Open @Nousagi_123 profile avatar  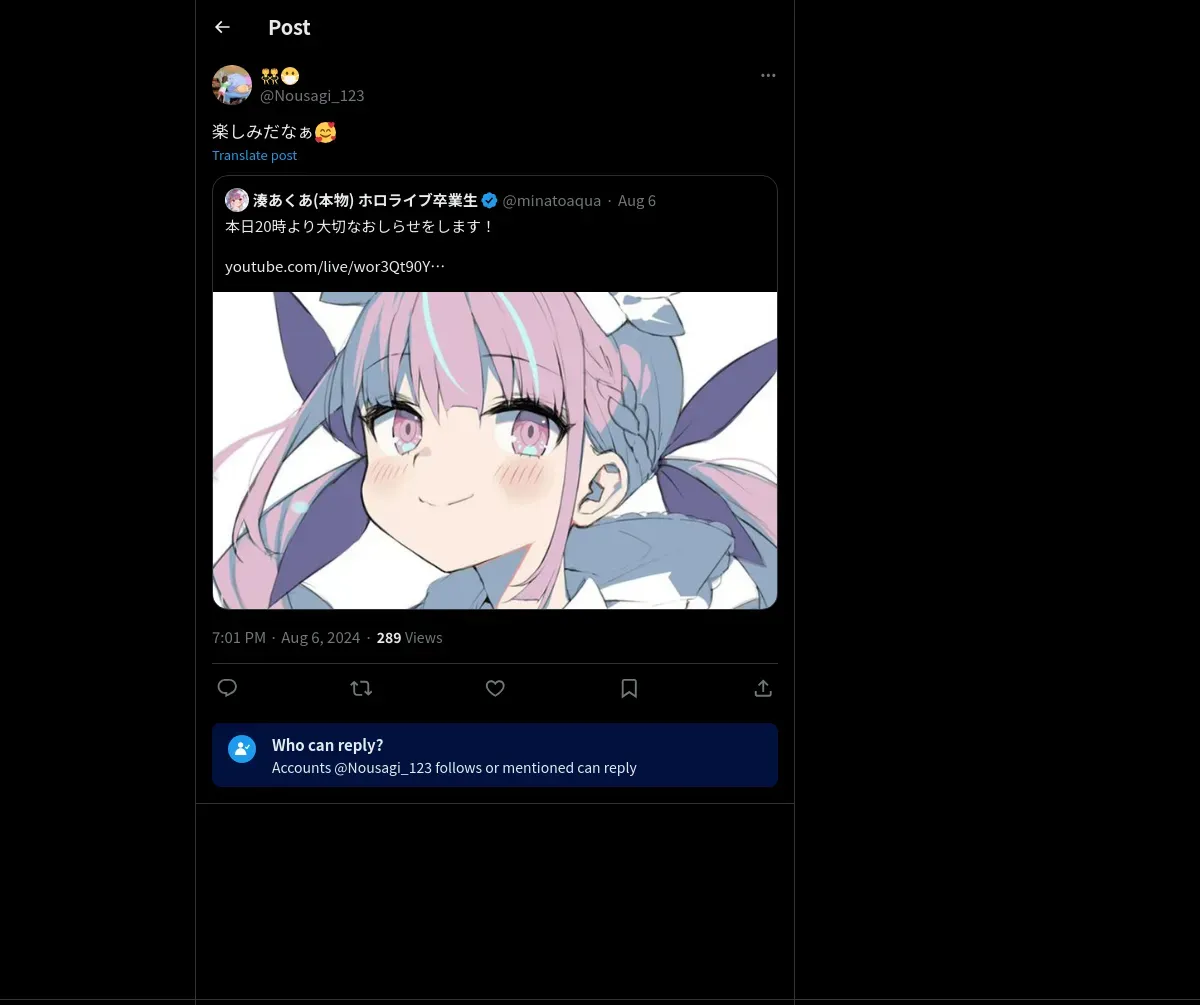point(232,85)
